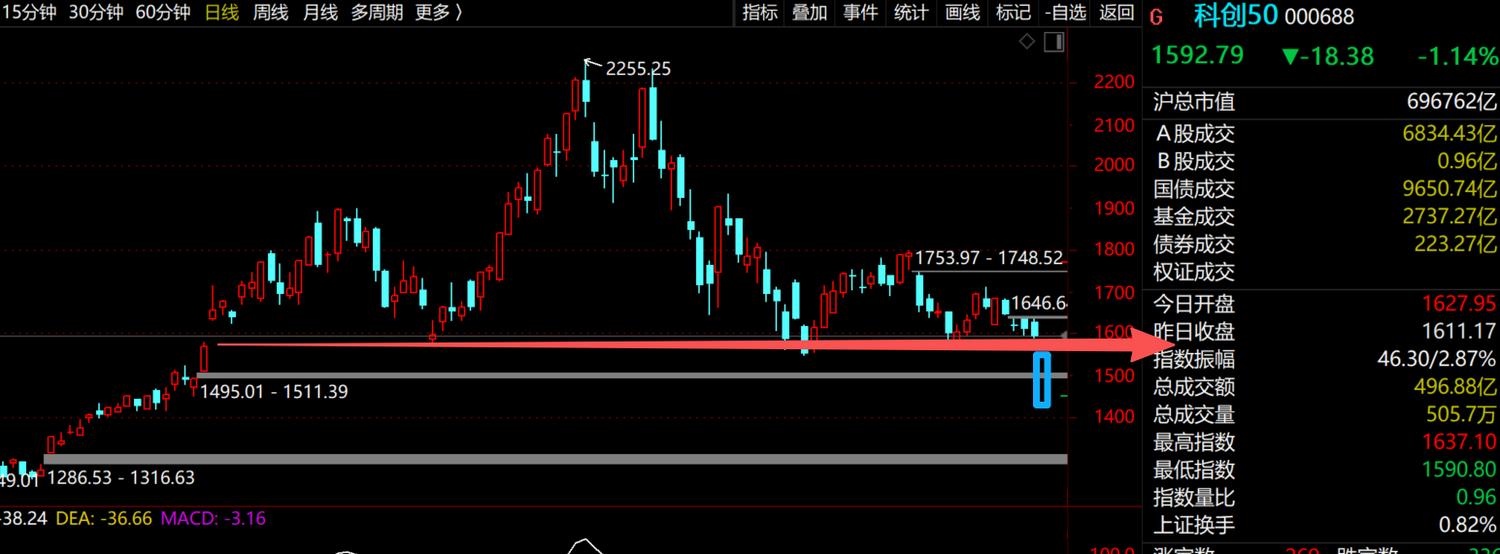Click the 2200 price axis label
Screen dimensions: 1500x554
pyautogui.click(x=1114, y=82)
